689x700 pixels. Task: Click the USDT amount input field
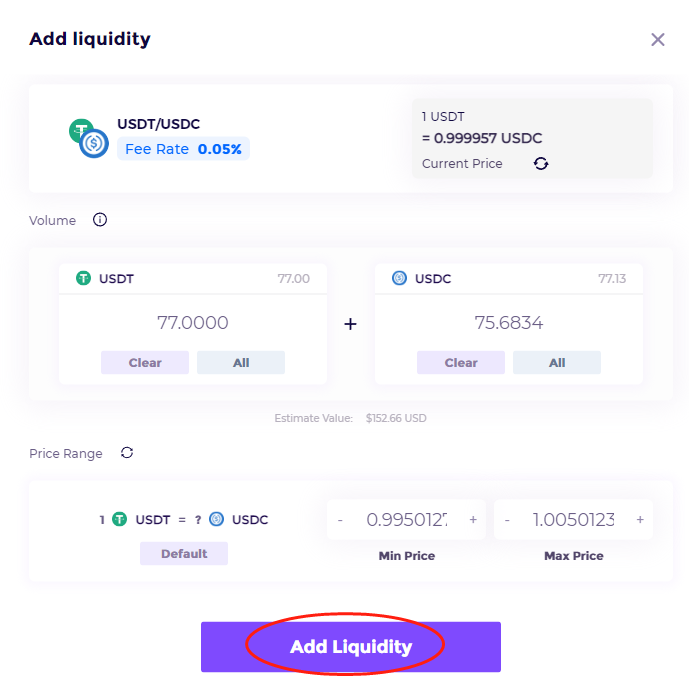[193, 323]
